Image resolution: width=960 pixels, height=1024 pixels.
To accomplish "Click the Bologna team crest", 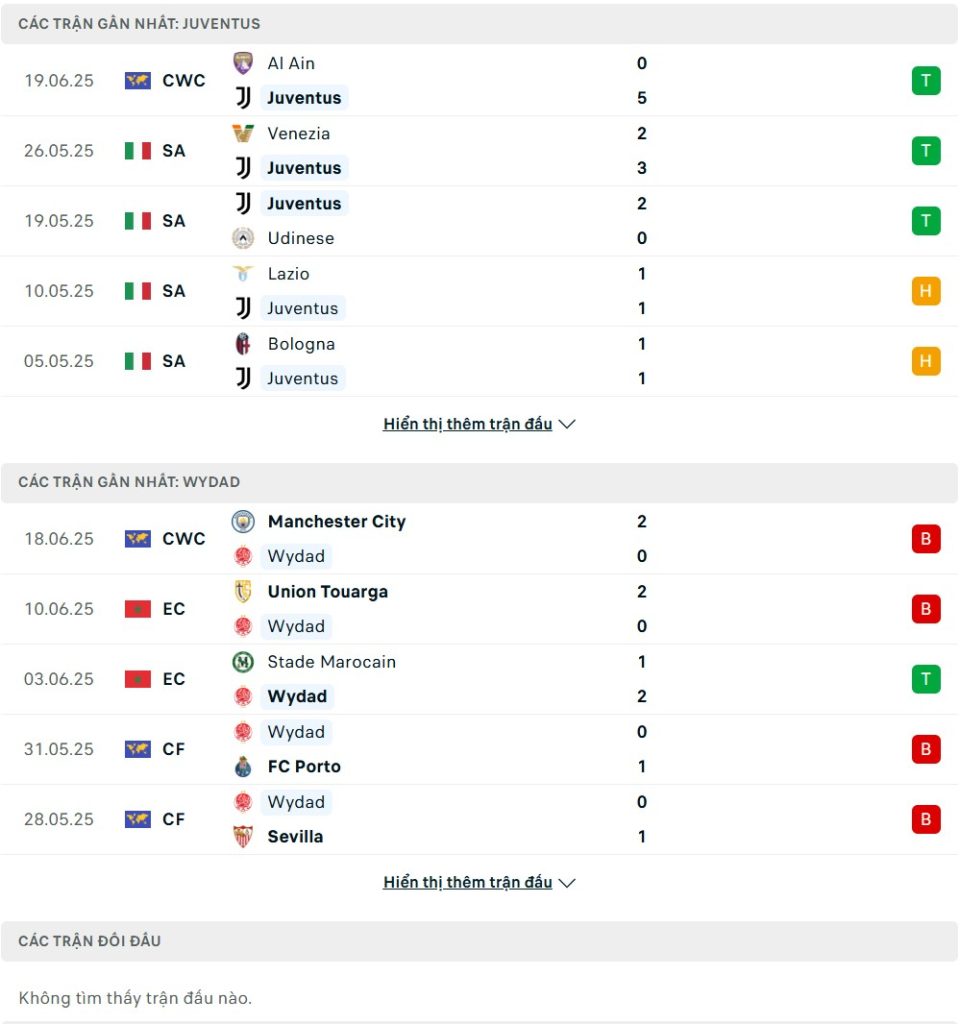I will click(x=243, y=344).
